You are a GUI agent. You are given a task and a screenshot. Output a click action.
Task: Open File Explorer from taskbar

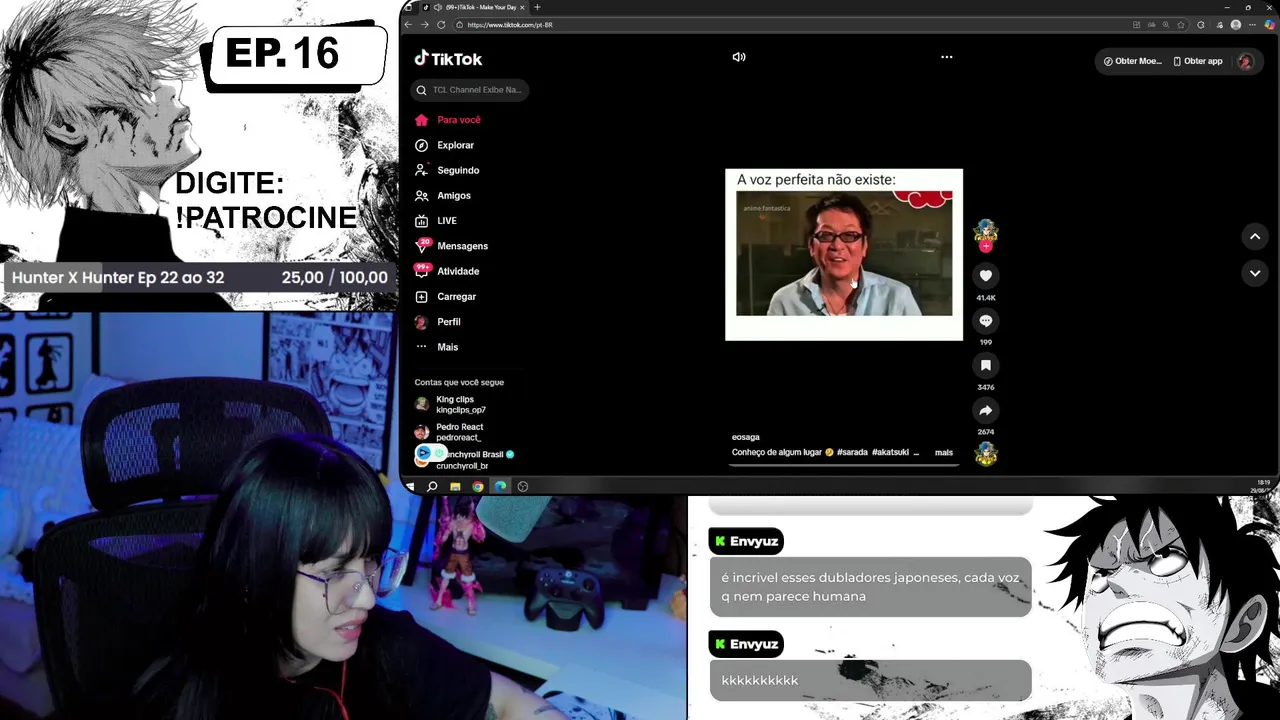(x=455, y=486)
